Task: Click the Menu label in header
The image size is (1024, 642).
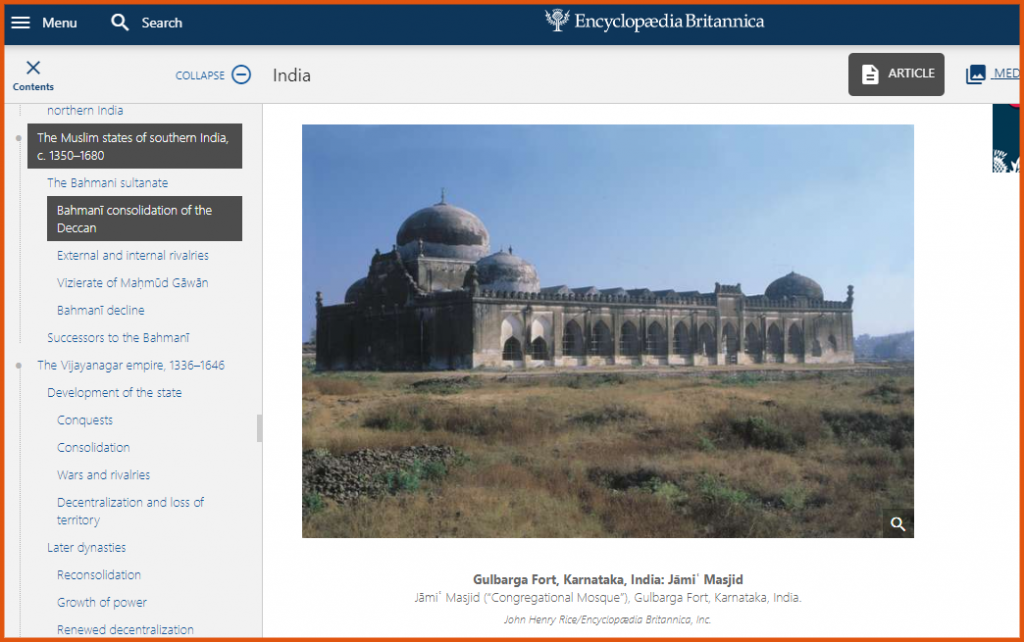Action: click(x=59, y=23)
